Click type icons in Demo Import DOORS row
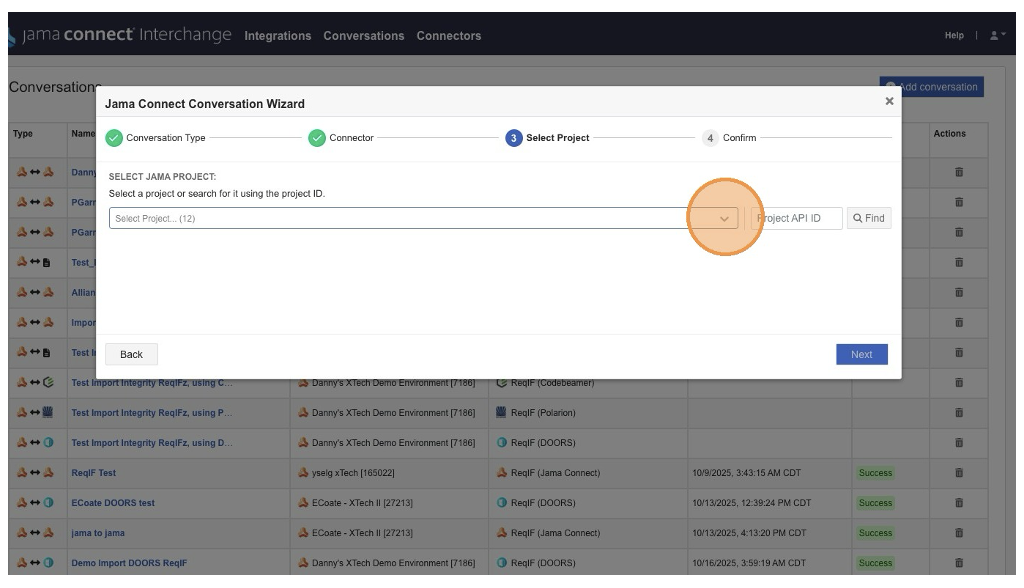Screen dimensions: 1024x588 click(x=35, y=563)
